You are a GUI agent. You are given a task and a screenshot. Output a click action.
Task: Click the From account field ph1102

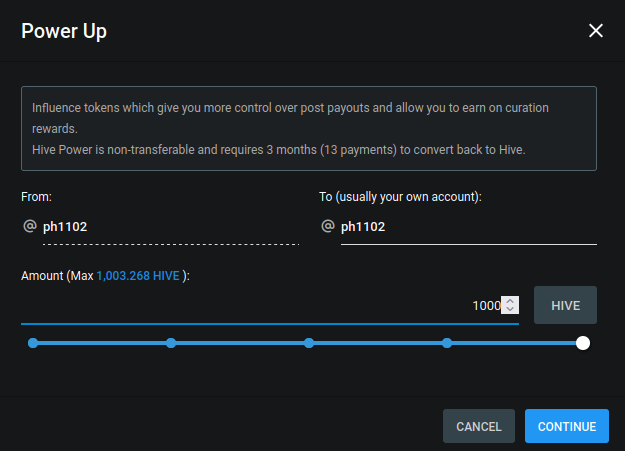pyautogui.click(x=171, y=226)
